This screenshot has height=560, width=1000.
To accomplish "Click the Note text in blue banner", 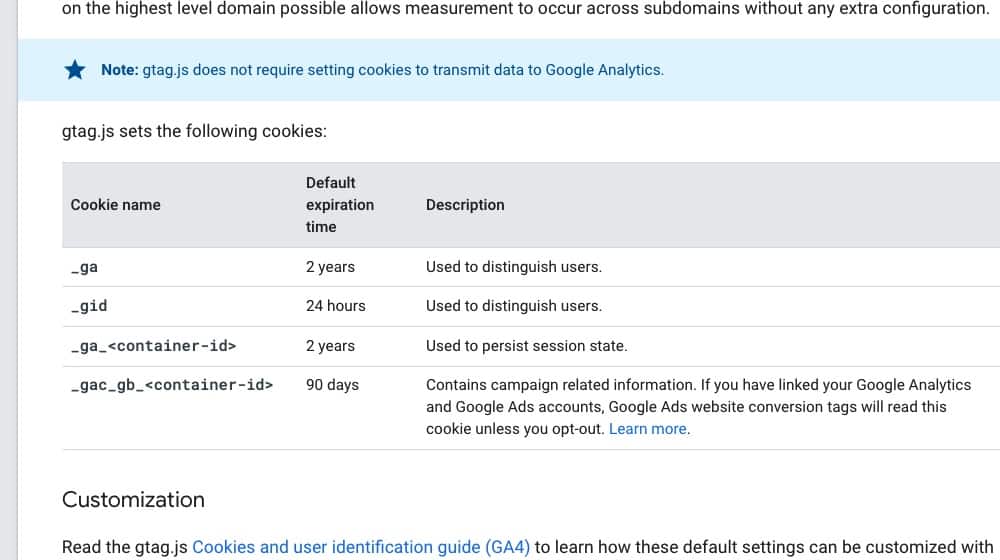I will pos(382,70).
